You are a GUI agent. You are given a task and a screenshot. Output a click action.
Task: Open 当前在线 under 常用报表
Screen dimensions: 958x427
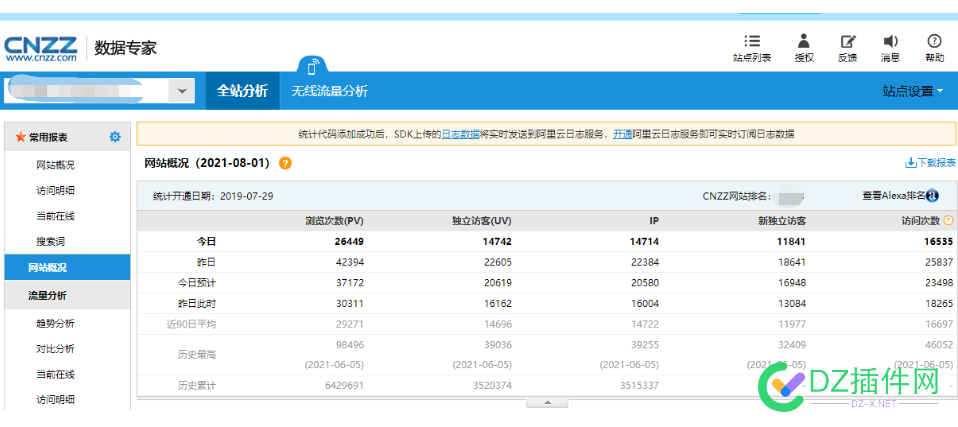56,216
